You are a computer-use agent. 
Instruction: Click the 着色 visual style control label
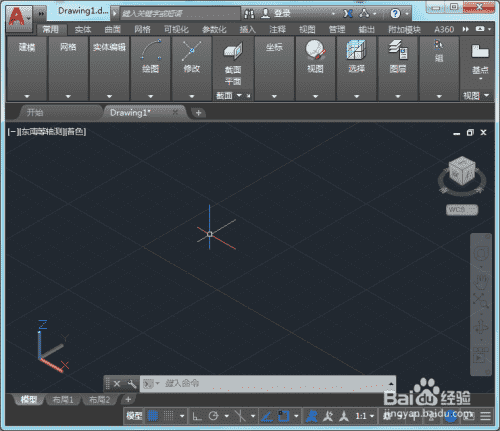(75, 132)
